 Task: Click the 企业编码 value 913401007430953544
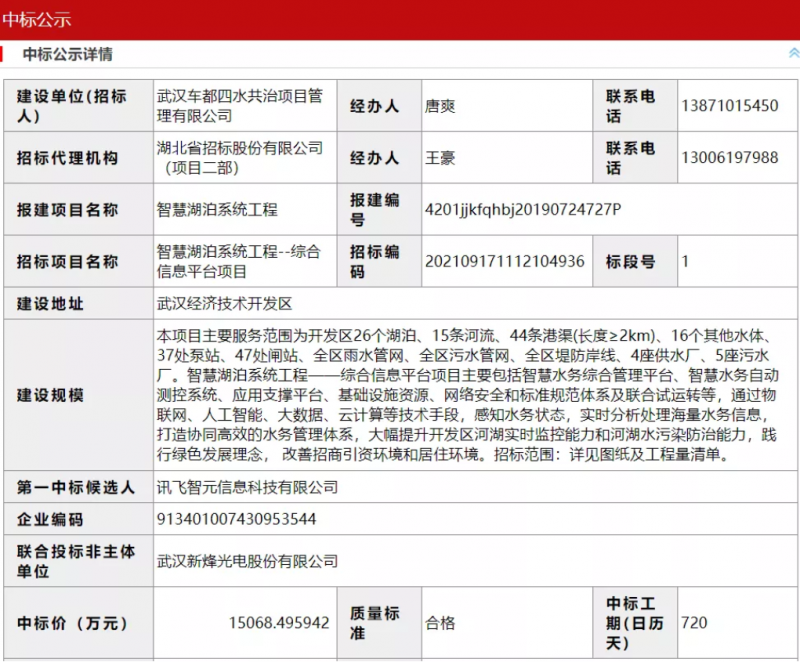pos(237,519)
